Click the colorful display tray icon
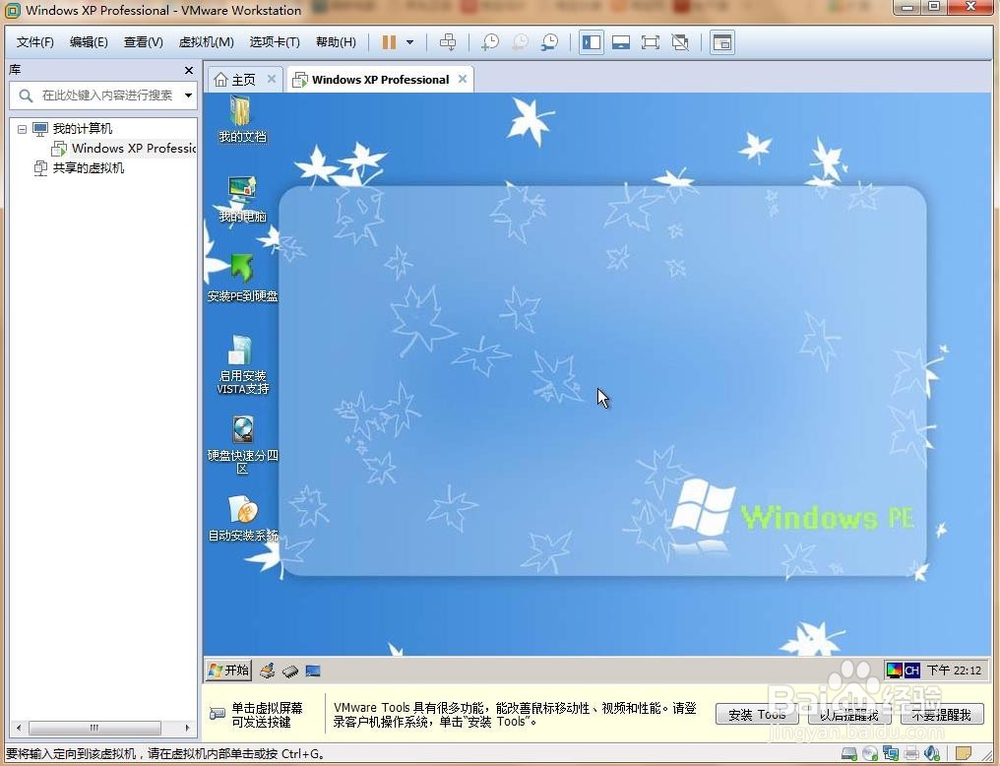Image resolution: width=1000 pixels, height=766 pixels. (x=894, y=670)
